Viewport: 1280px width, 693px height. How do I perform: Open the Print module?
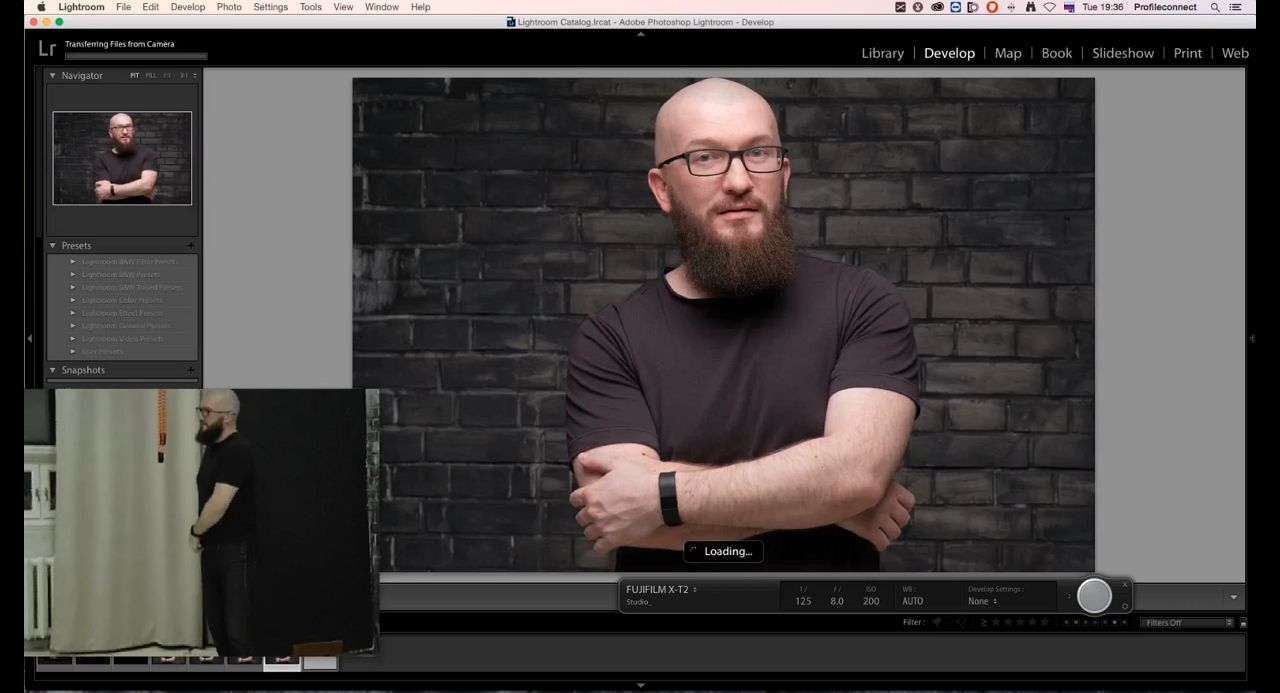pos(1187,53)
